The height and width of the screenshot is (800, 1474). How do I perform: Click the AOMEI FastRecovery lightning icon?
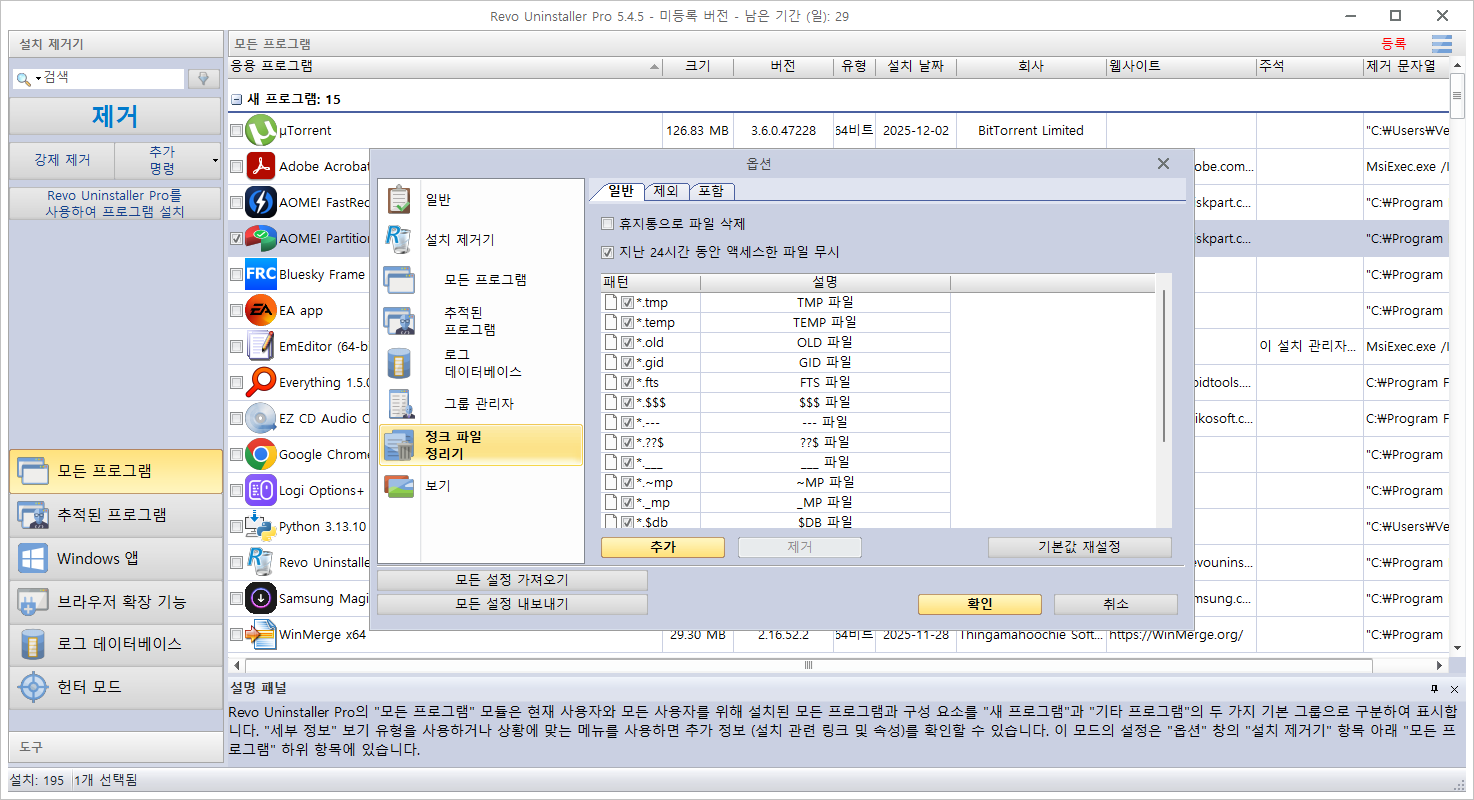coord(261,203)
